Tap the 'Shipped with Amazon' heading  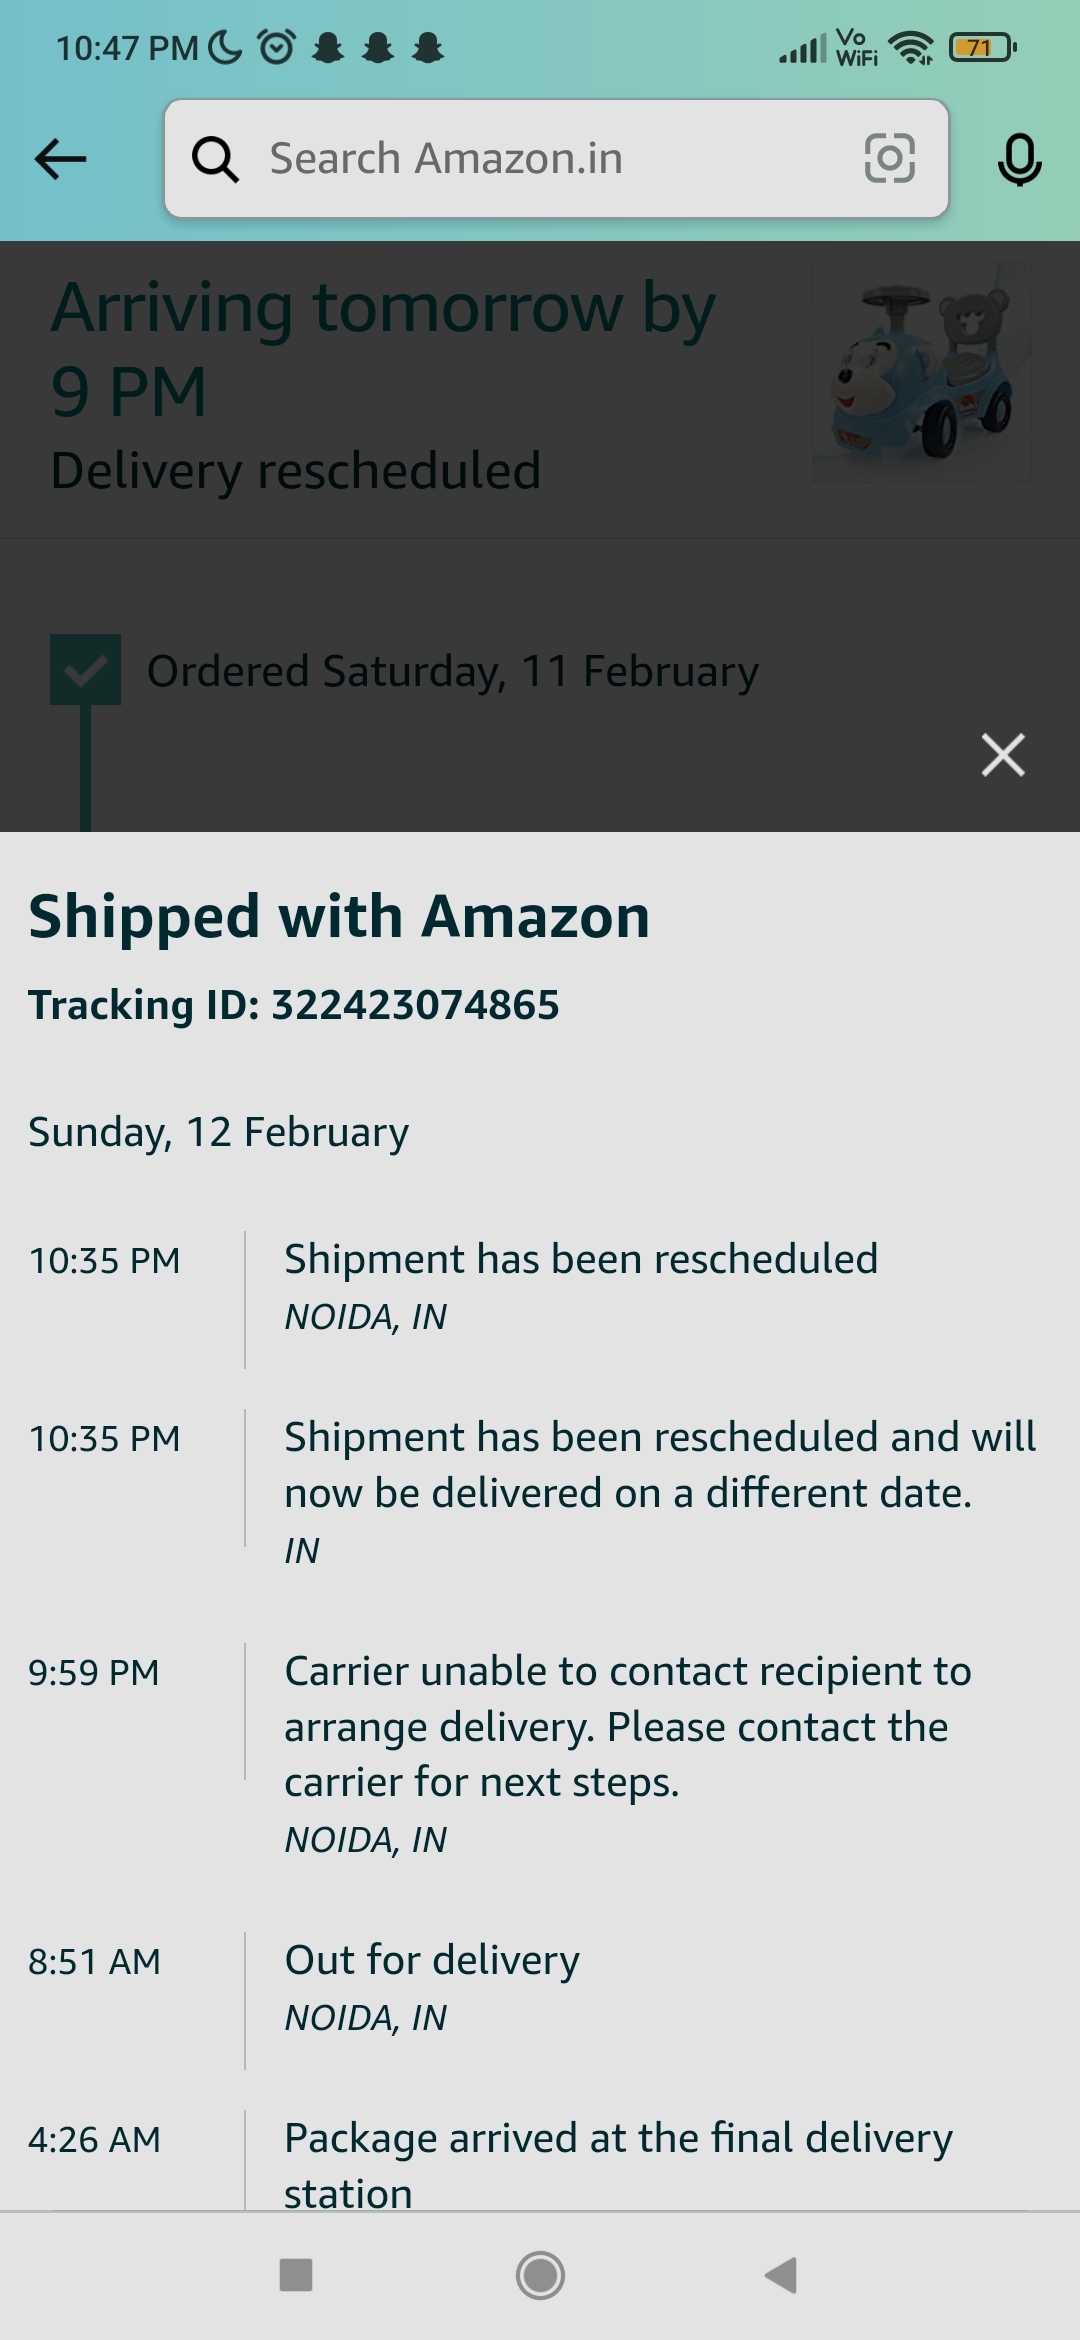coord(339,917)
